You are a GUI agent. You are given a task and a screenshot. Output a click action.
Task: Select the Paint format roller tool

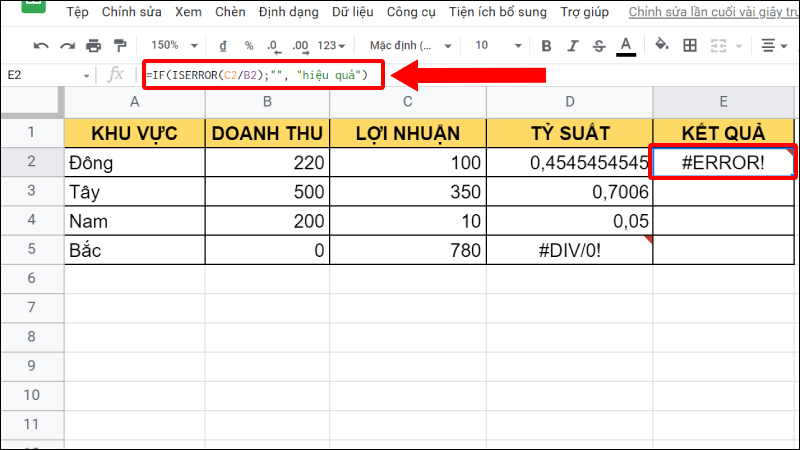click(x=119, y=46)
